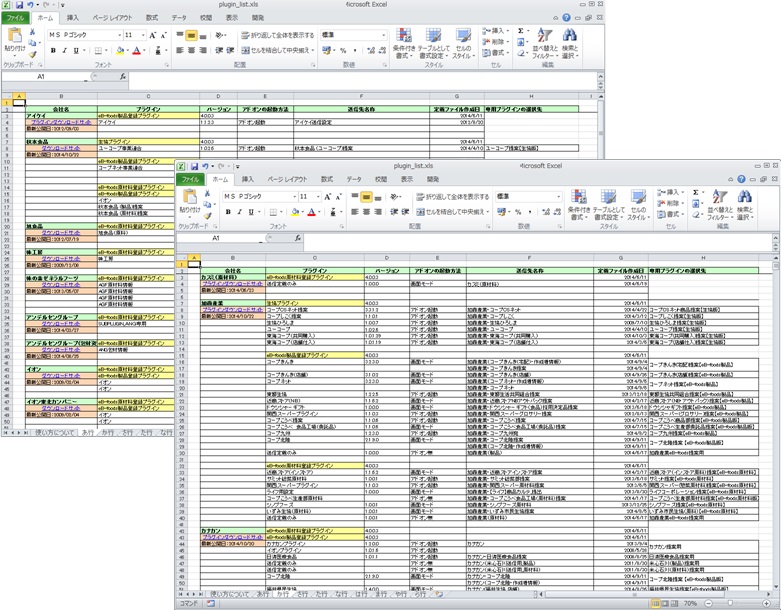Open font name dropdown in back window

(x=120, y=35)
